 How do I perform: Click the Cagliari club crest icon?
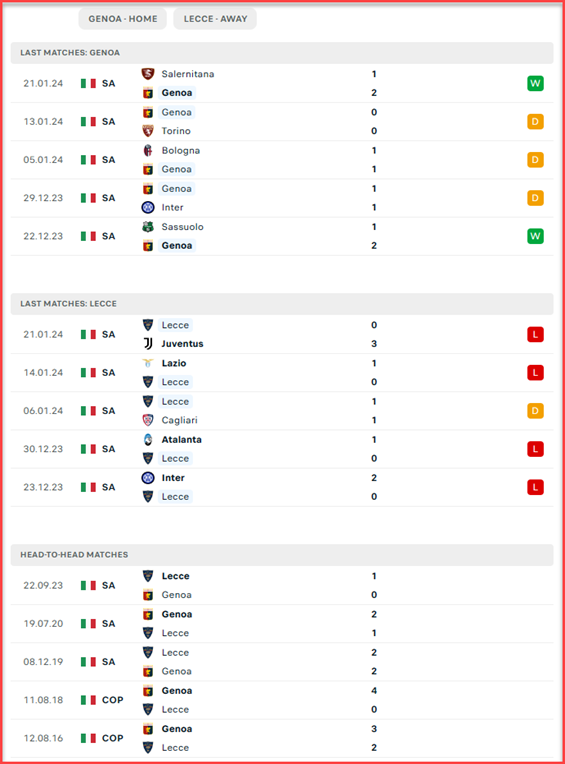pyautogui.click(x=148, y=420)
